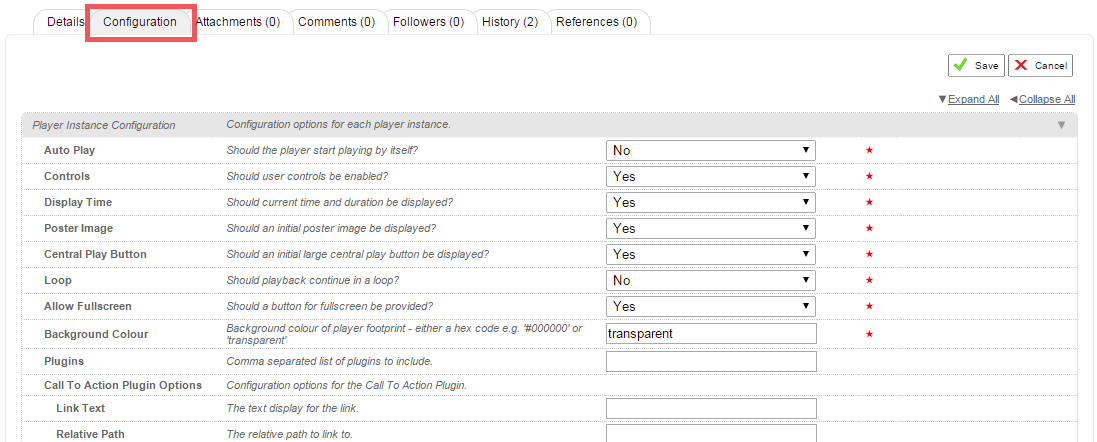This screenshot has height=442, width=1097.
Task: Click the Background Colour text field
Action: coord(711,333)
